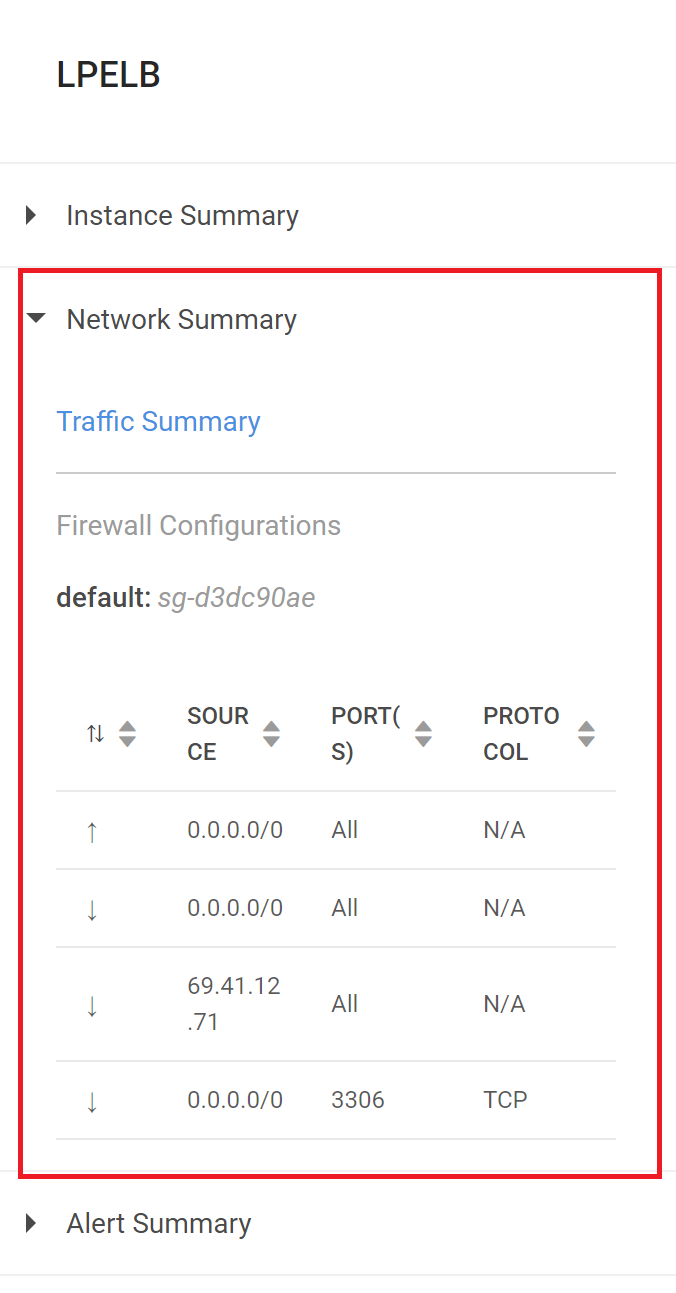Sort table by SOURCE column
This screenshot has height=1293, width=676.
(x=271, y=734)
